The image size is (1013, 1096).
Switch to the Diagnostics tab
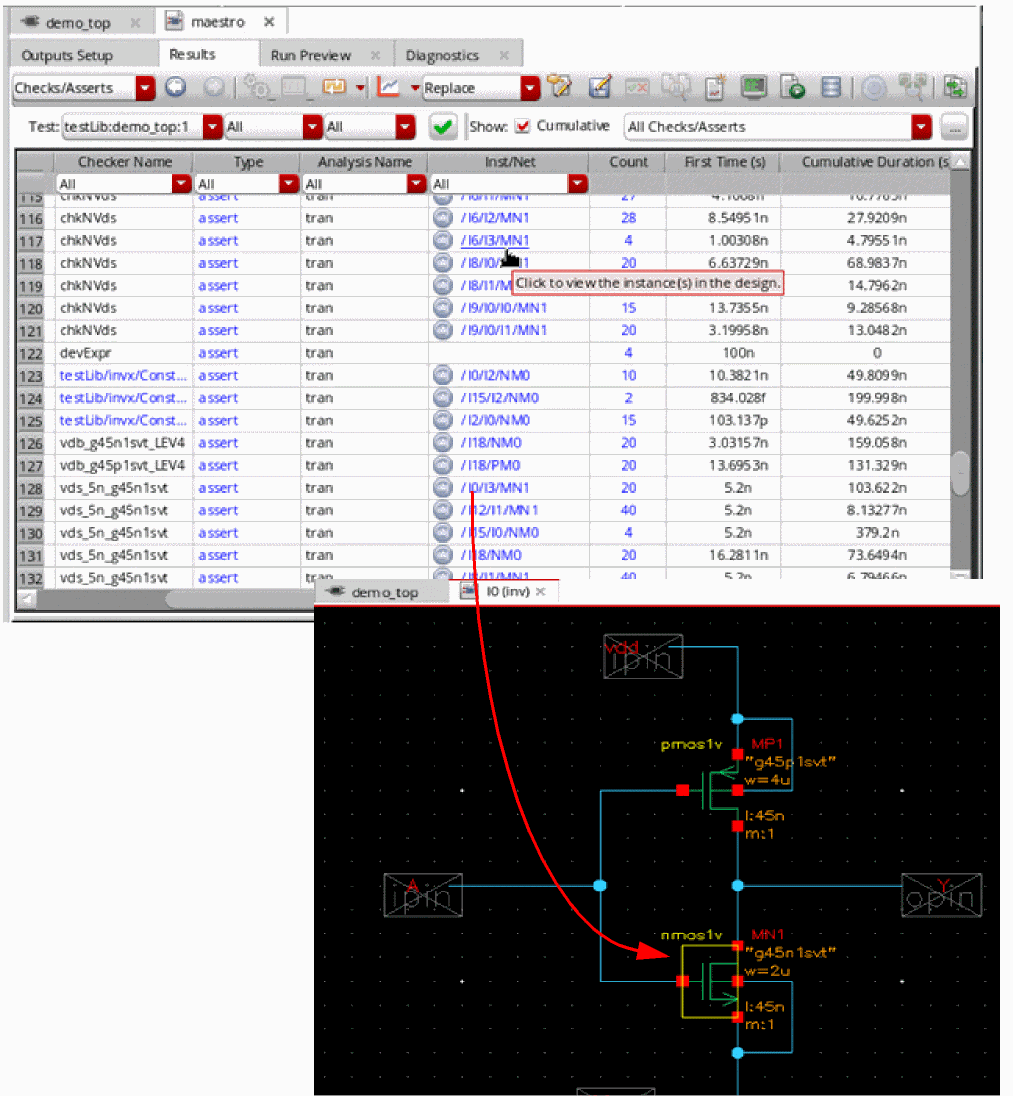click(442, 56)
